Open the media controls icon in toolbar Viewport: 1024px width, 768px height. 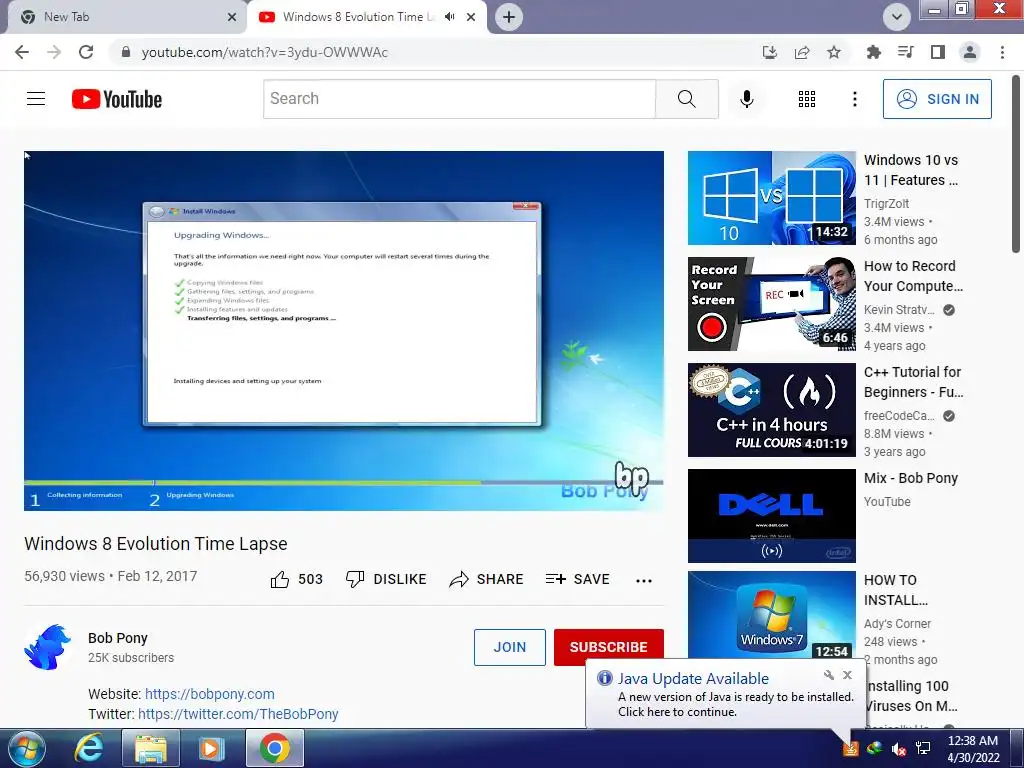(906, 52)
